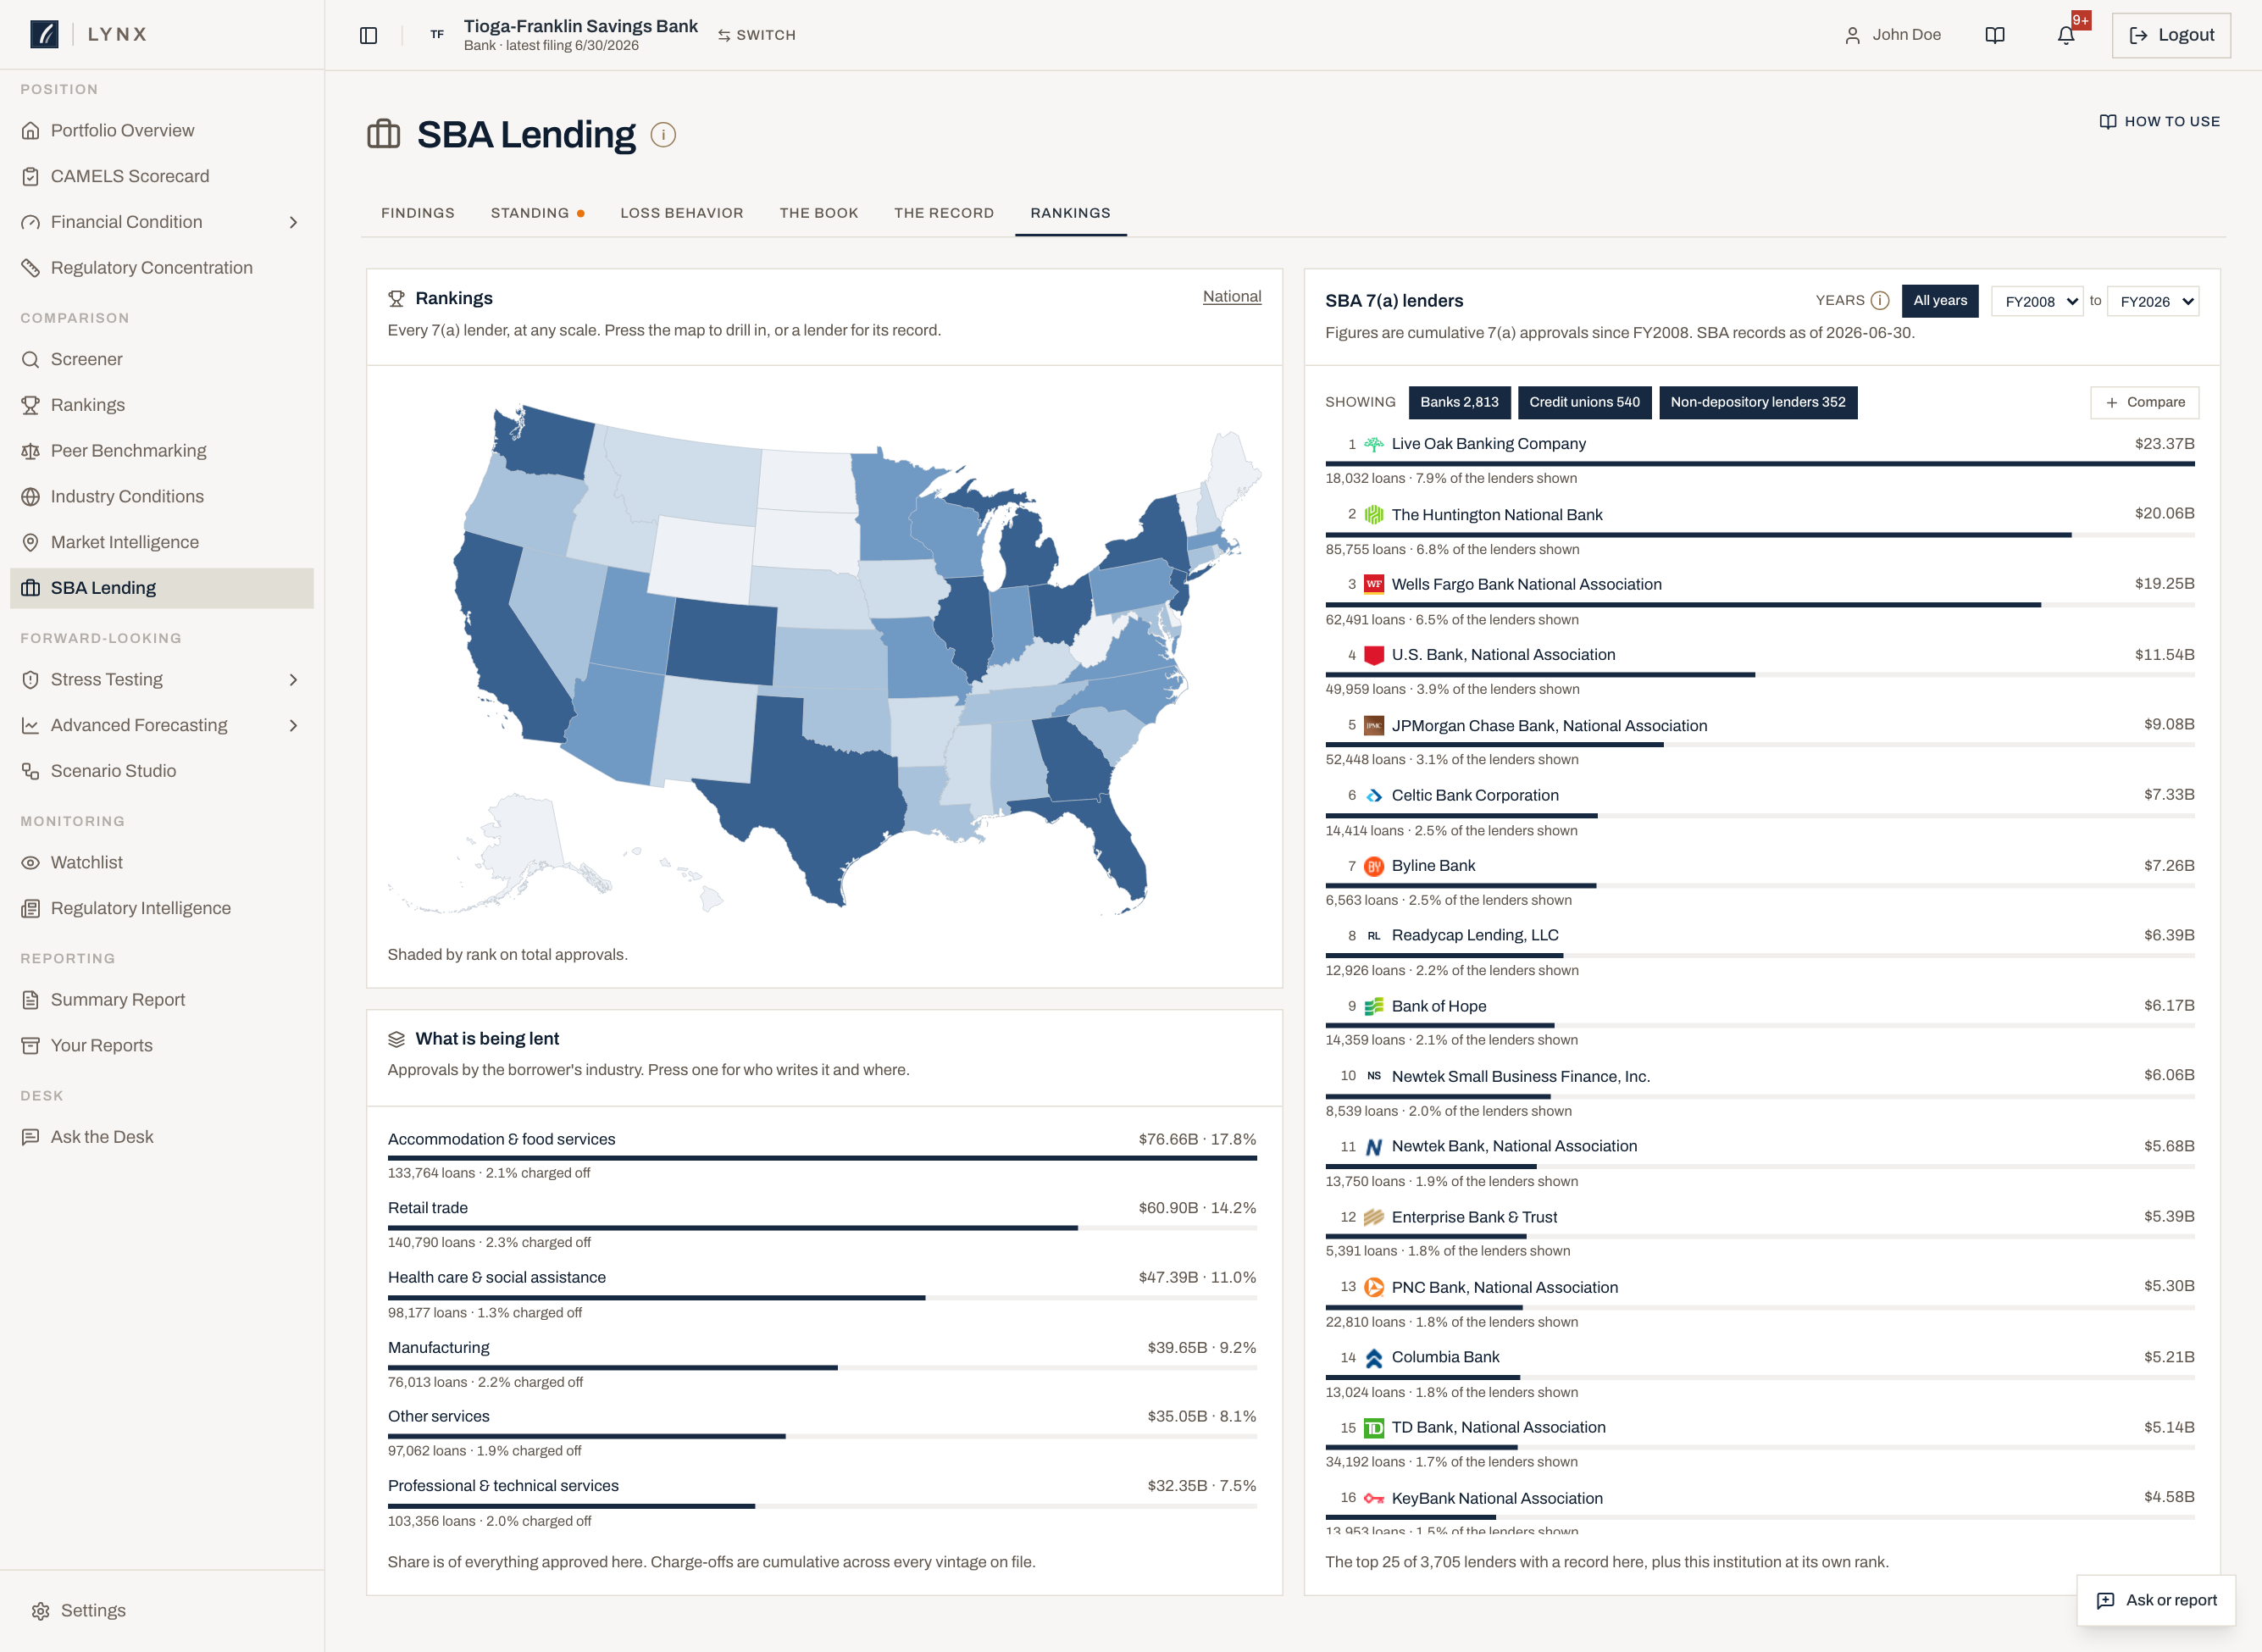This screenshot has width=2262, height=1652.
Task: Open Market Intelligence page
Action: pos(162,542)
